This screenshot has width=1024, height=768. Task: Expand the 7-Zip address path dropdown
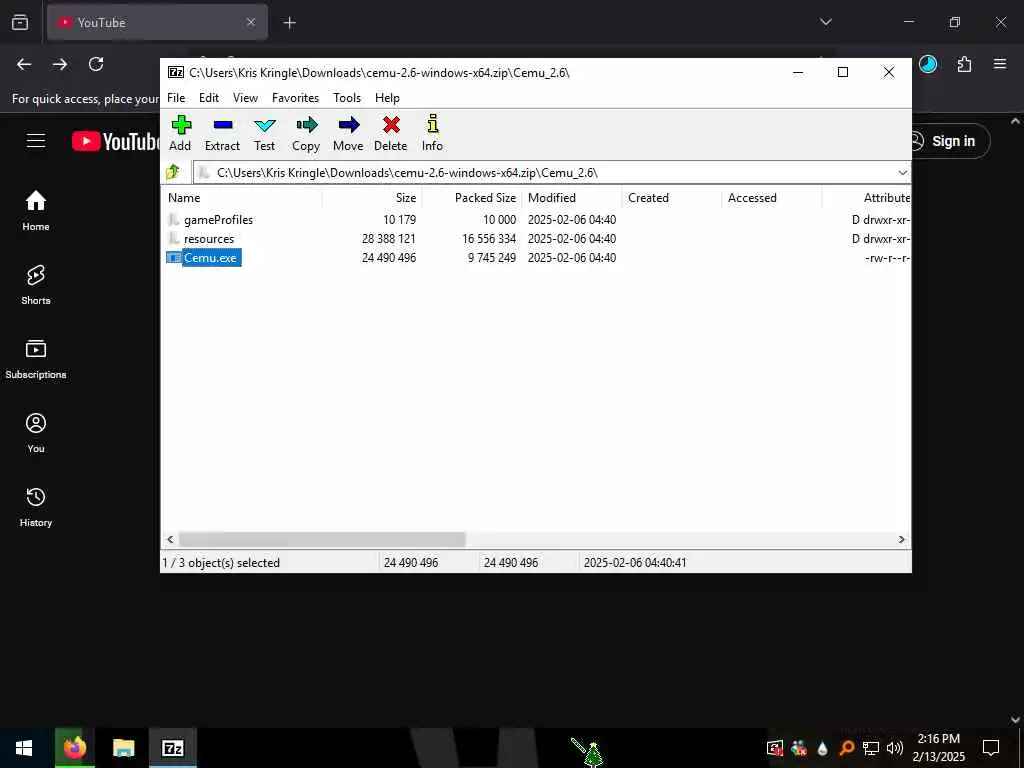click(902, 172)
